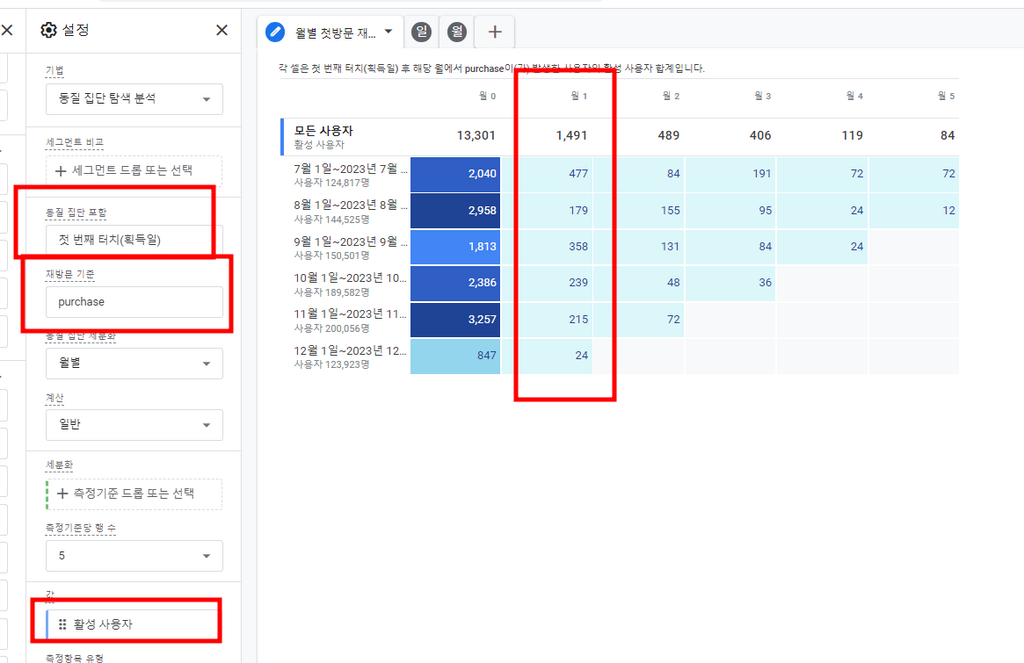Click the total 13,301 cell
The width and height of the screenshot is (1024, 663).
(x=476, y=136)
